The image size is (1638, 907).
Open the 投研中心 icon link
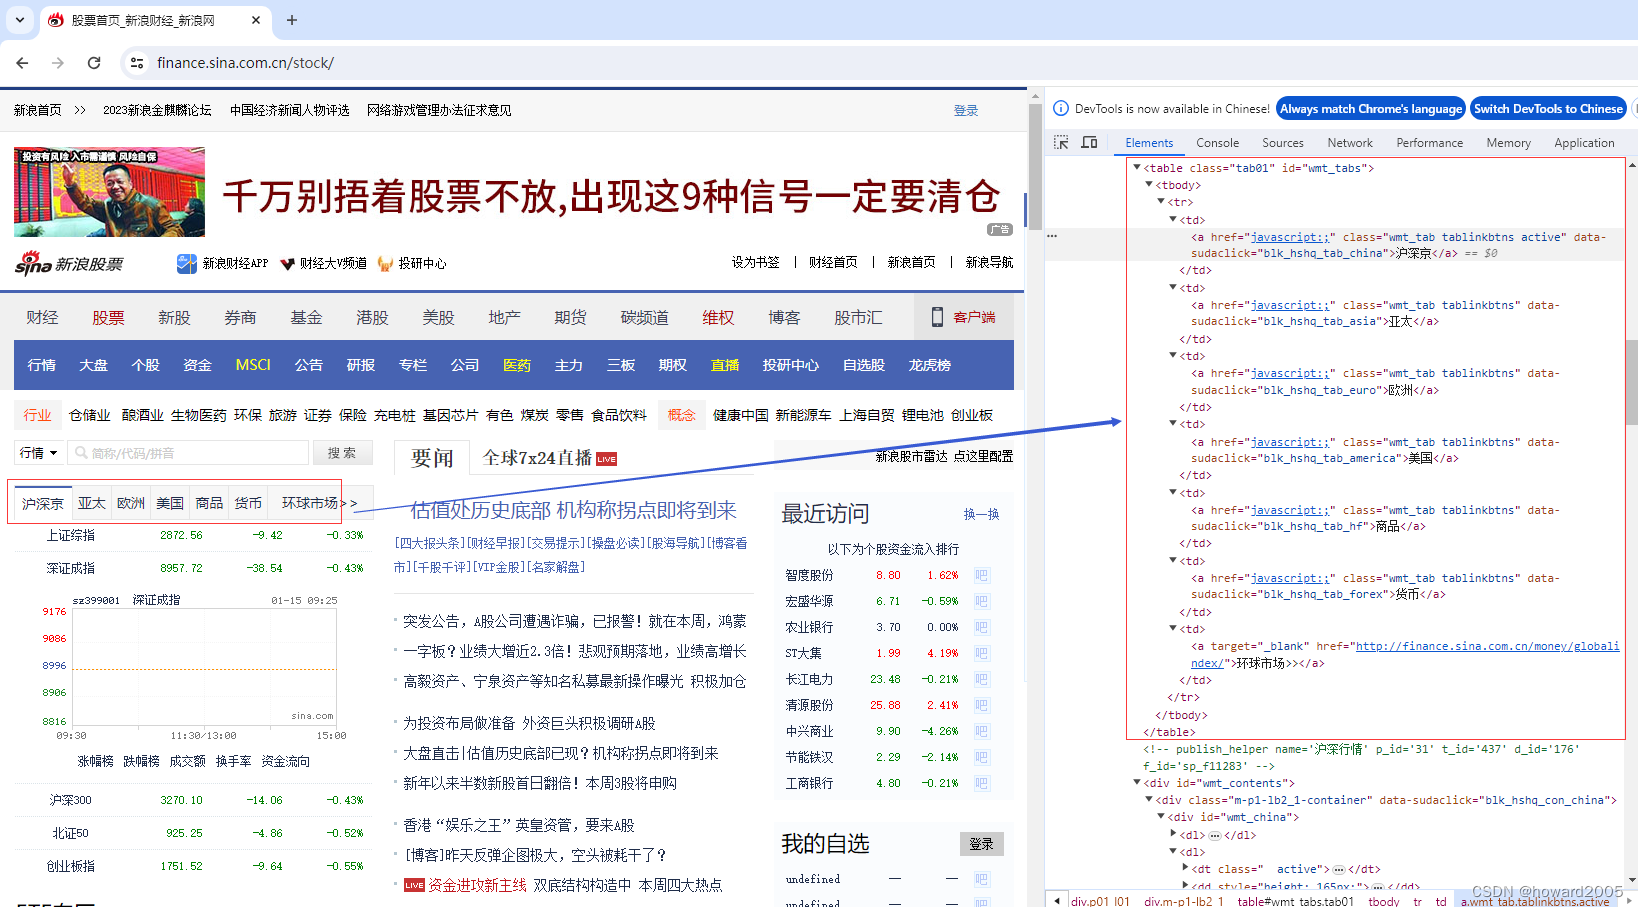pos(386,264)
